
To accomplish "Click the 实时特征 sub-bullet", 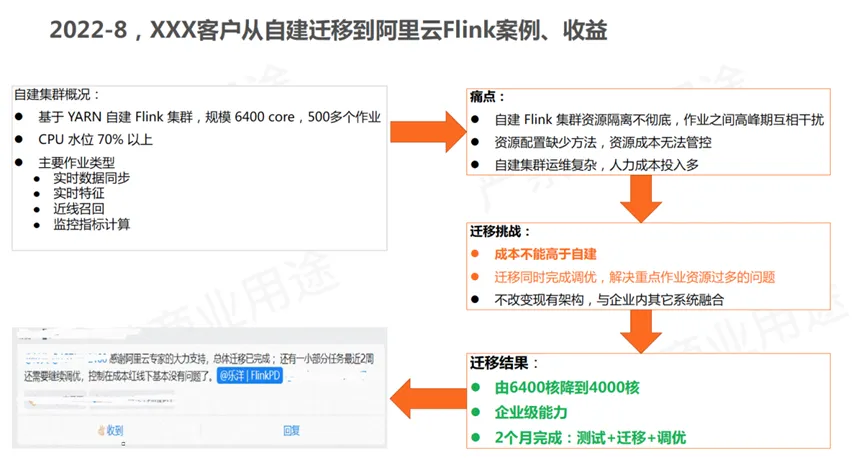I will [x=79, y=193].
